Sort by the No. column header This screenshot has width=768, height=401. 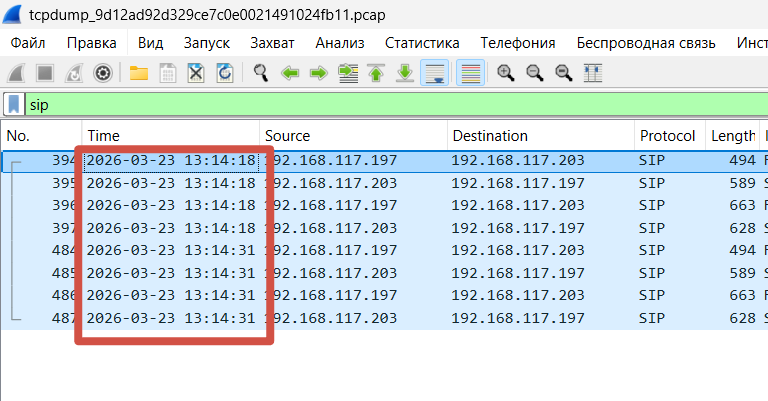(42, 136)
